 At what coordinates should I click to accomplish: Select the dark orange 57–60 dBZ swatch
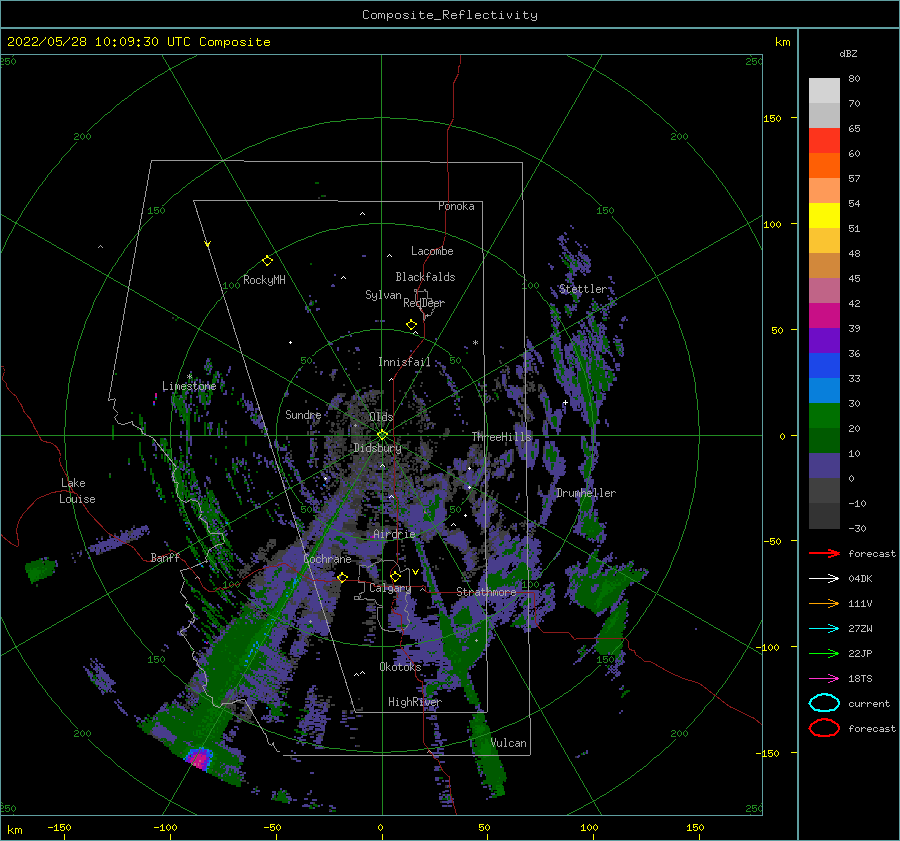(824, 166)
